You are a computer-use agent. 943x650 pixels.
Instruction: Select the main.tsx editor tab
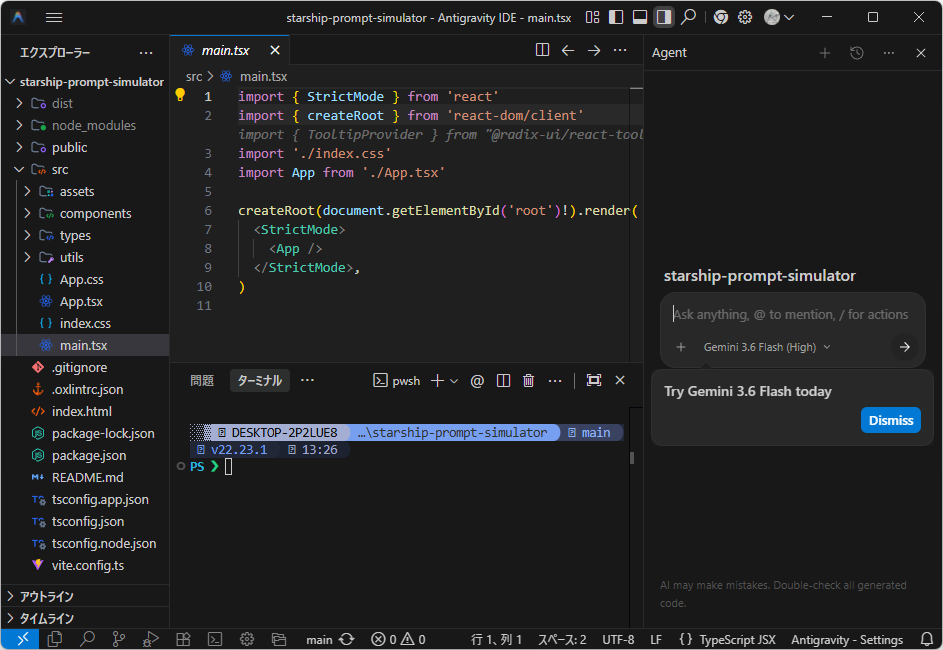pos(225,51)
